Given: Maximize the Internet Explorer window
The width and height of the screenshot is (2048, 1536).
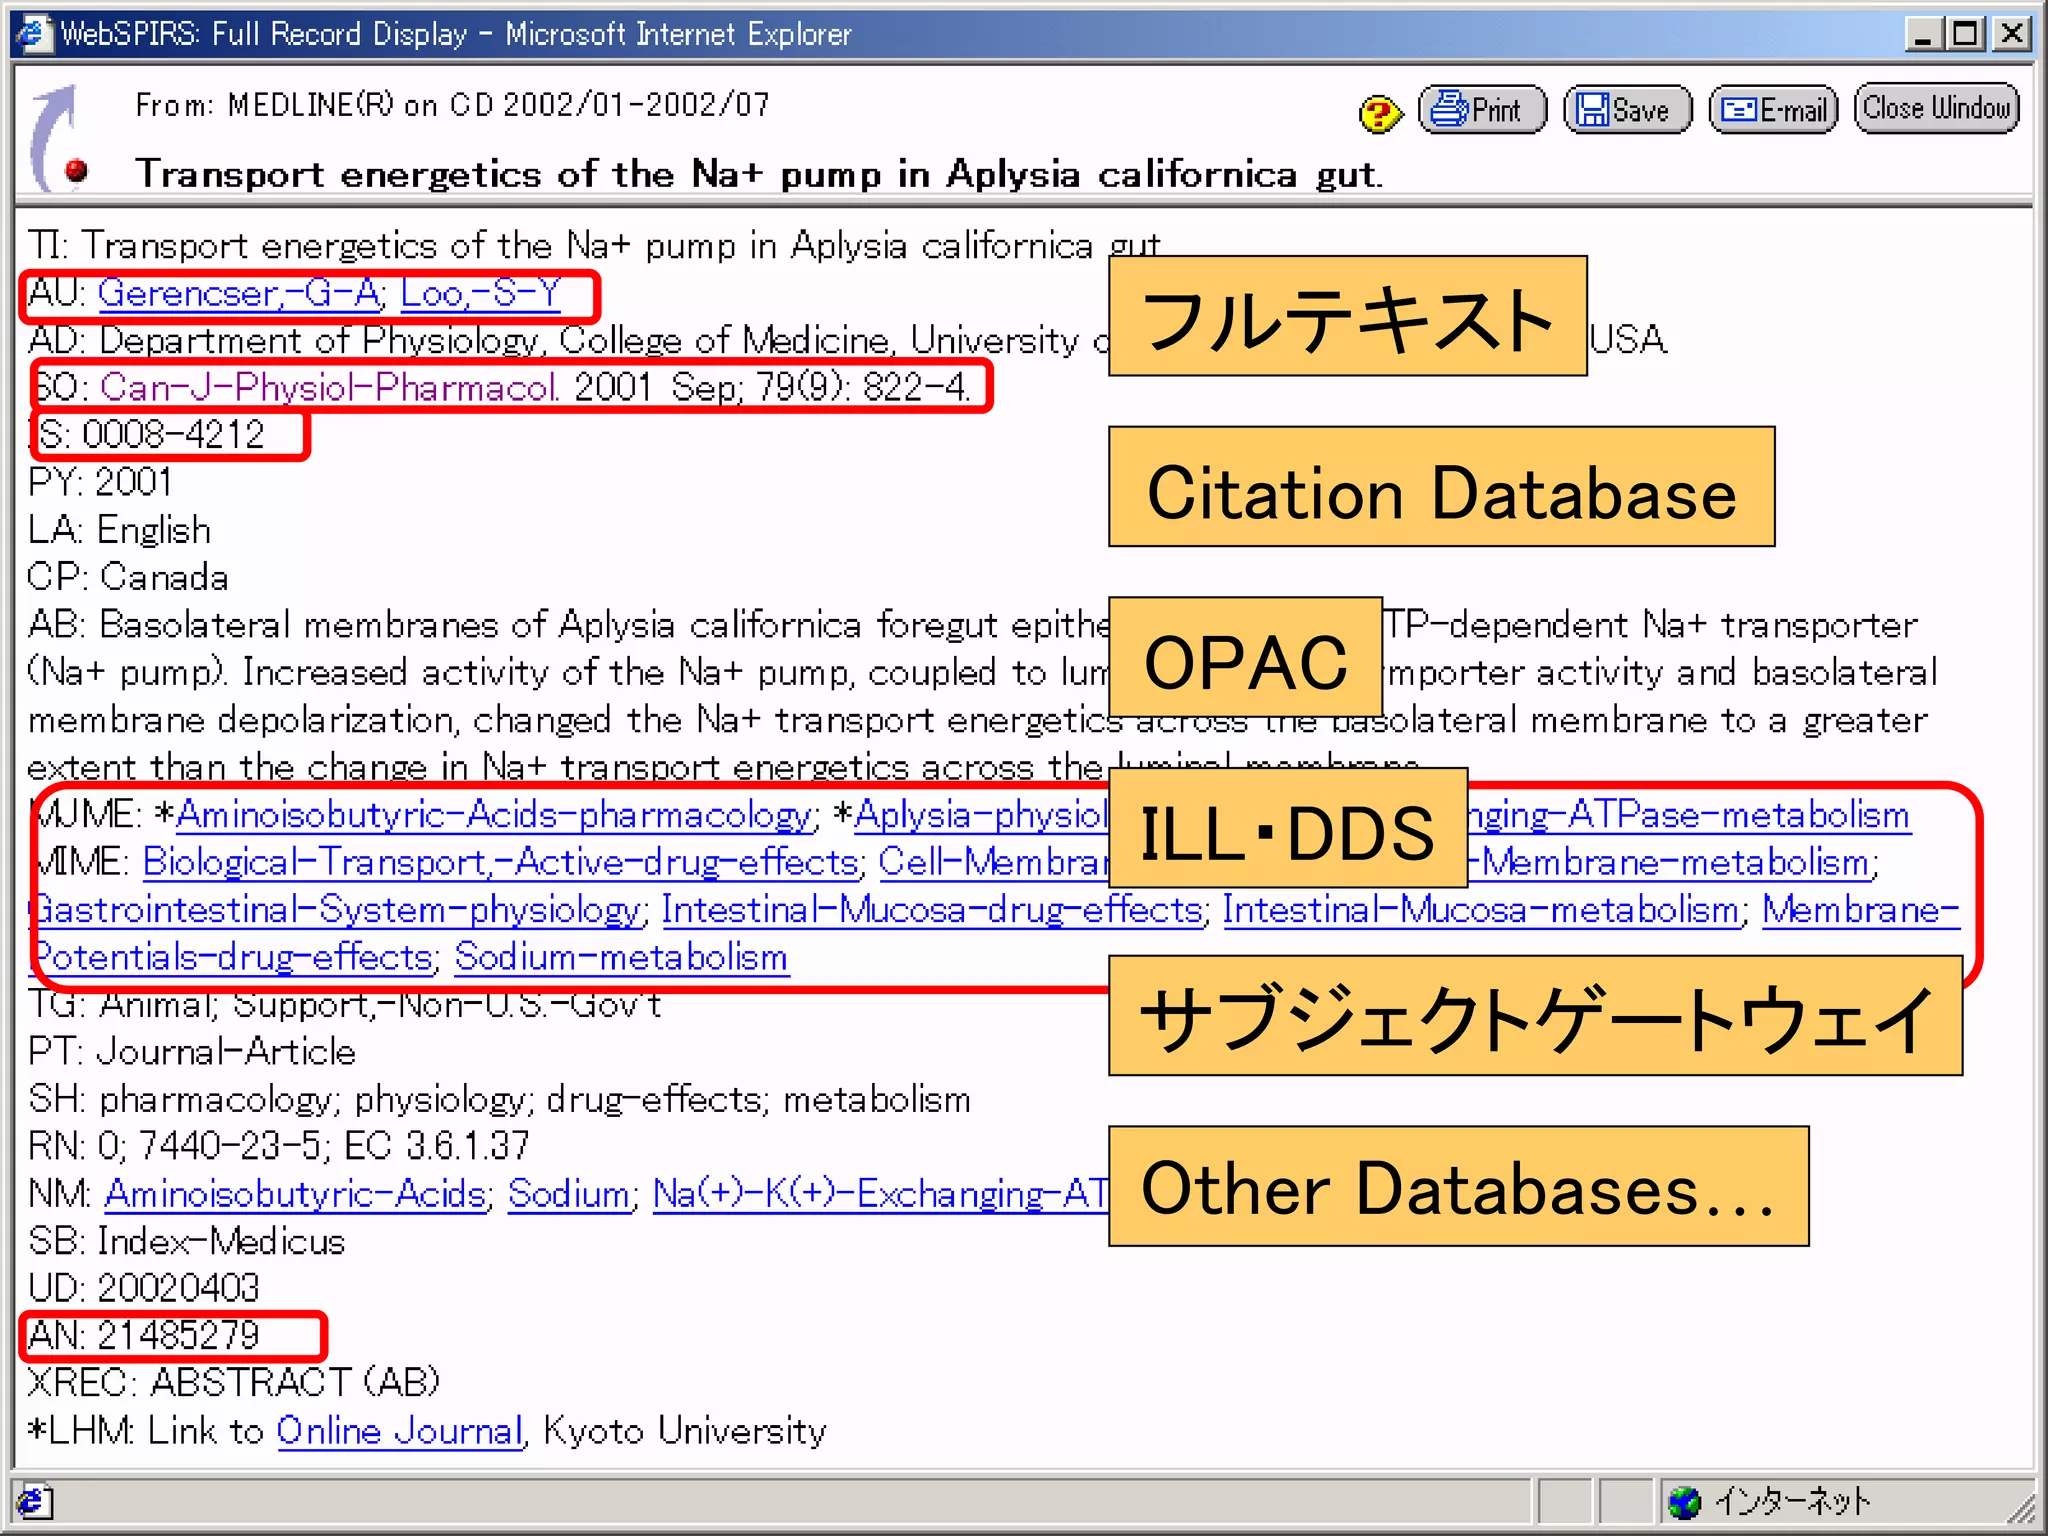Looking at the screenshot, I should [x=1964, y=34].
